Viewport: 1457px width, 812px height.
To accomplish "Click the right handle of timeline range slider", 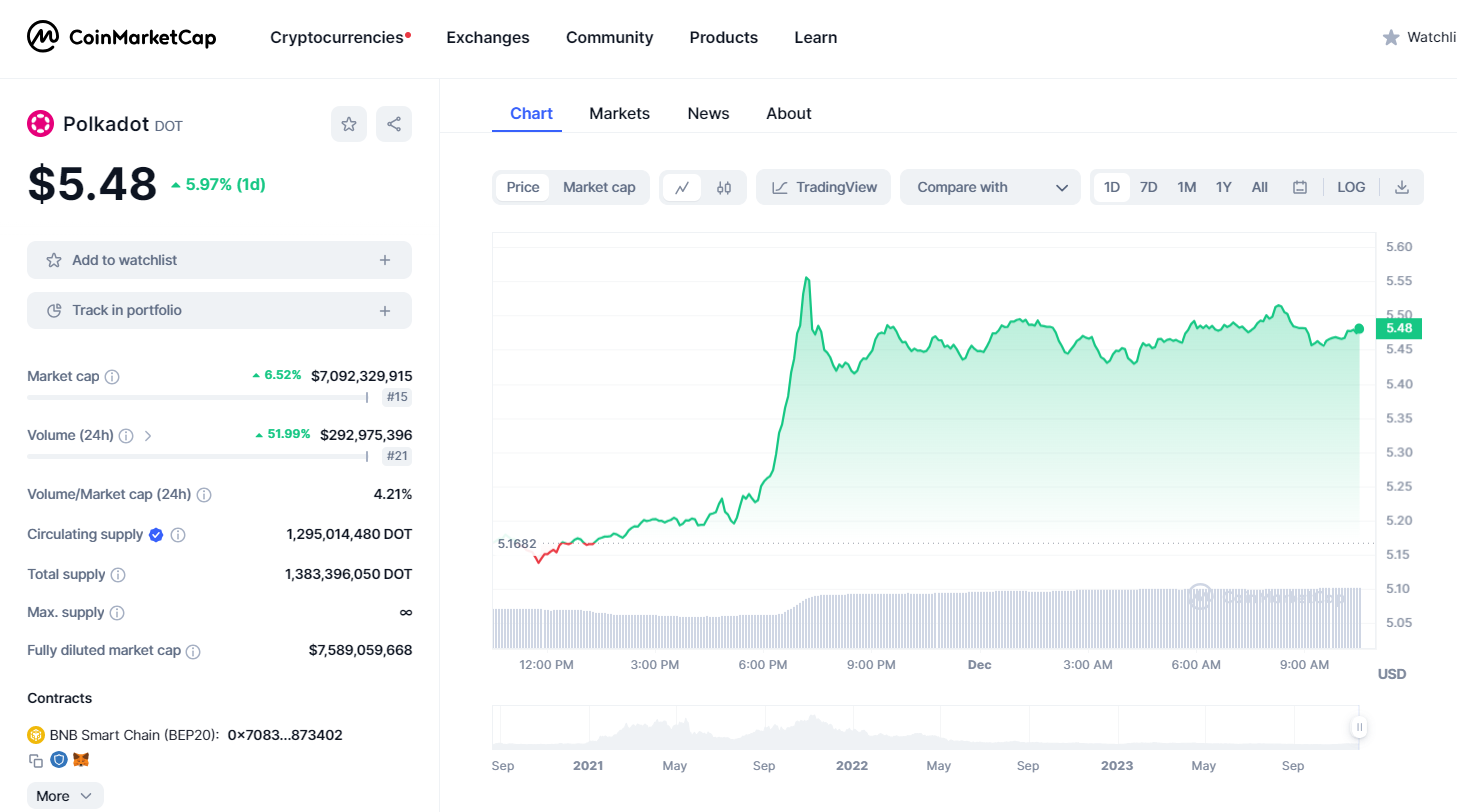I will [1359, 727].
